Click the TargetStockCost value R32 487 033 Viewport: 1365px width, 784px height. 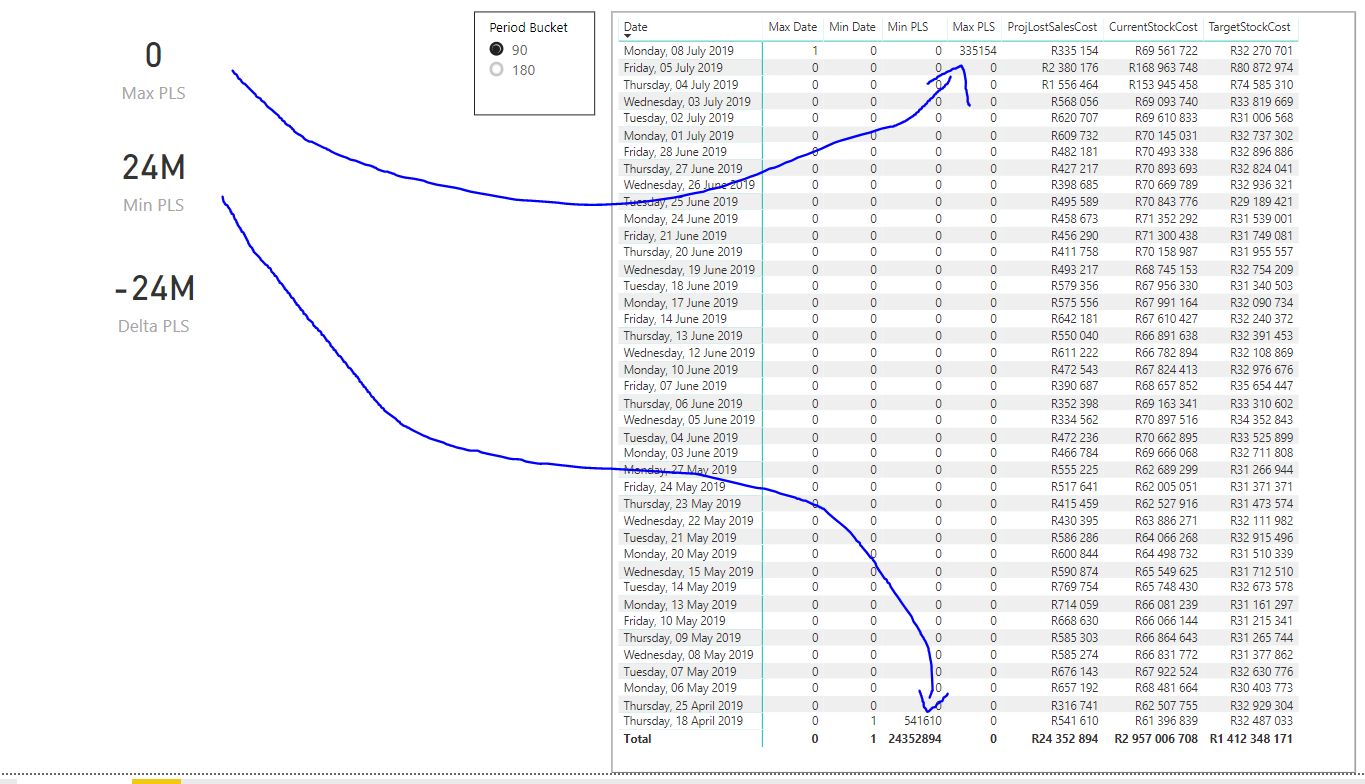1261,721
